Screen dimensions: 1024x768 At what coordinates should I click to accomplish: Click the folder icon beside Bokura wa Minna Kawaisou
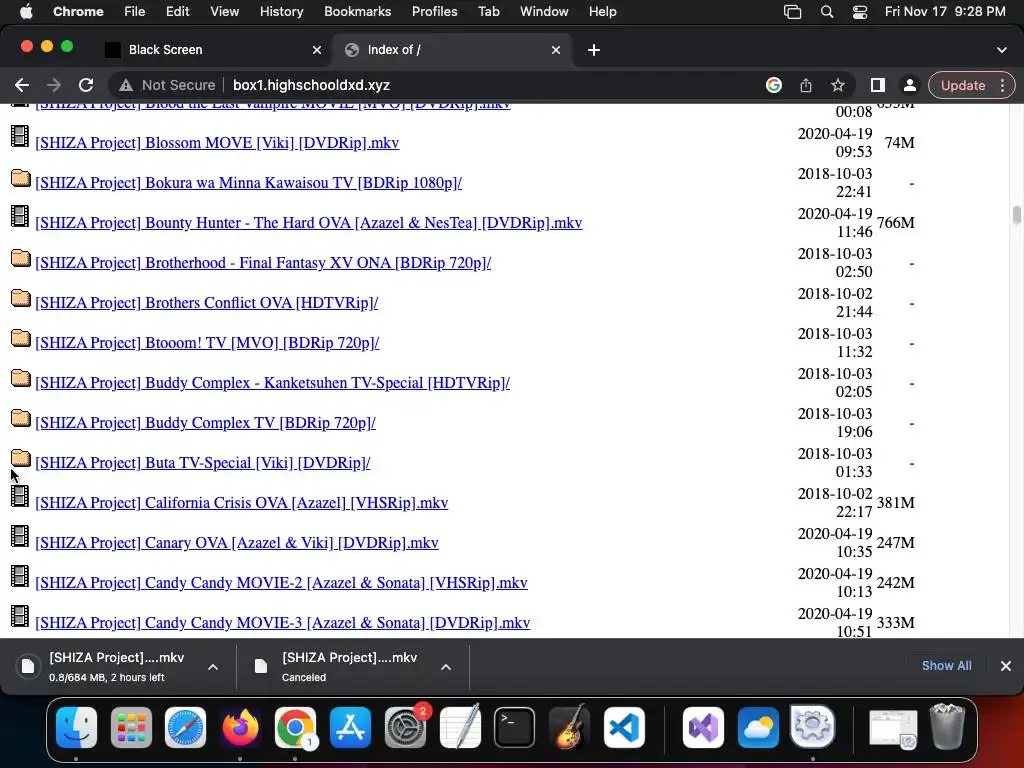(x=21, y=177)
